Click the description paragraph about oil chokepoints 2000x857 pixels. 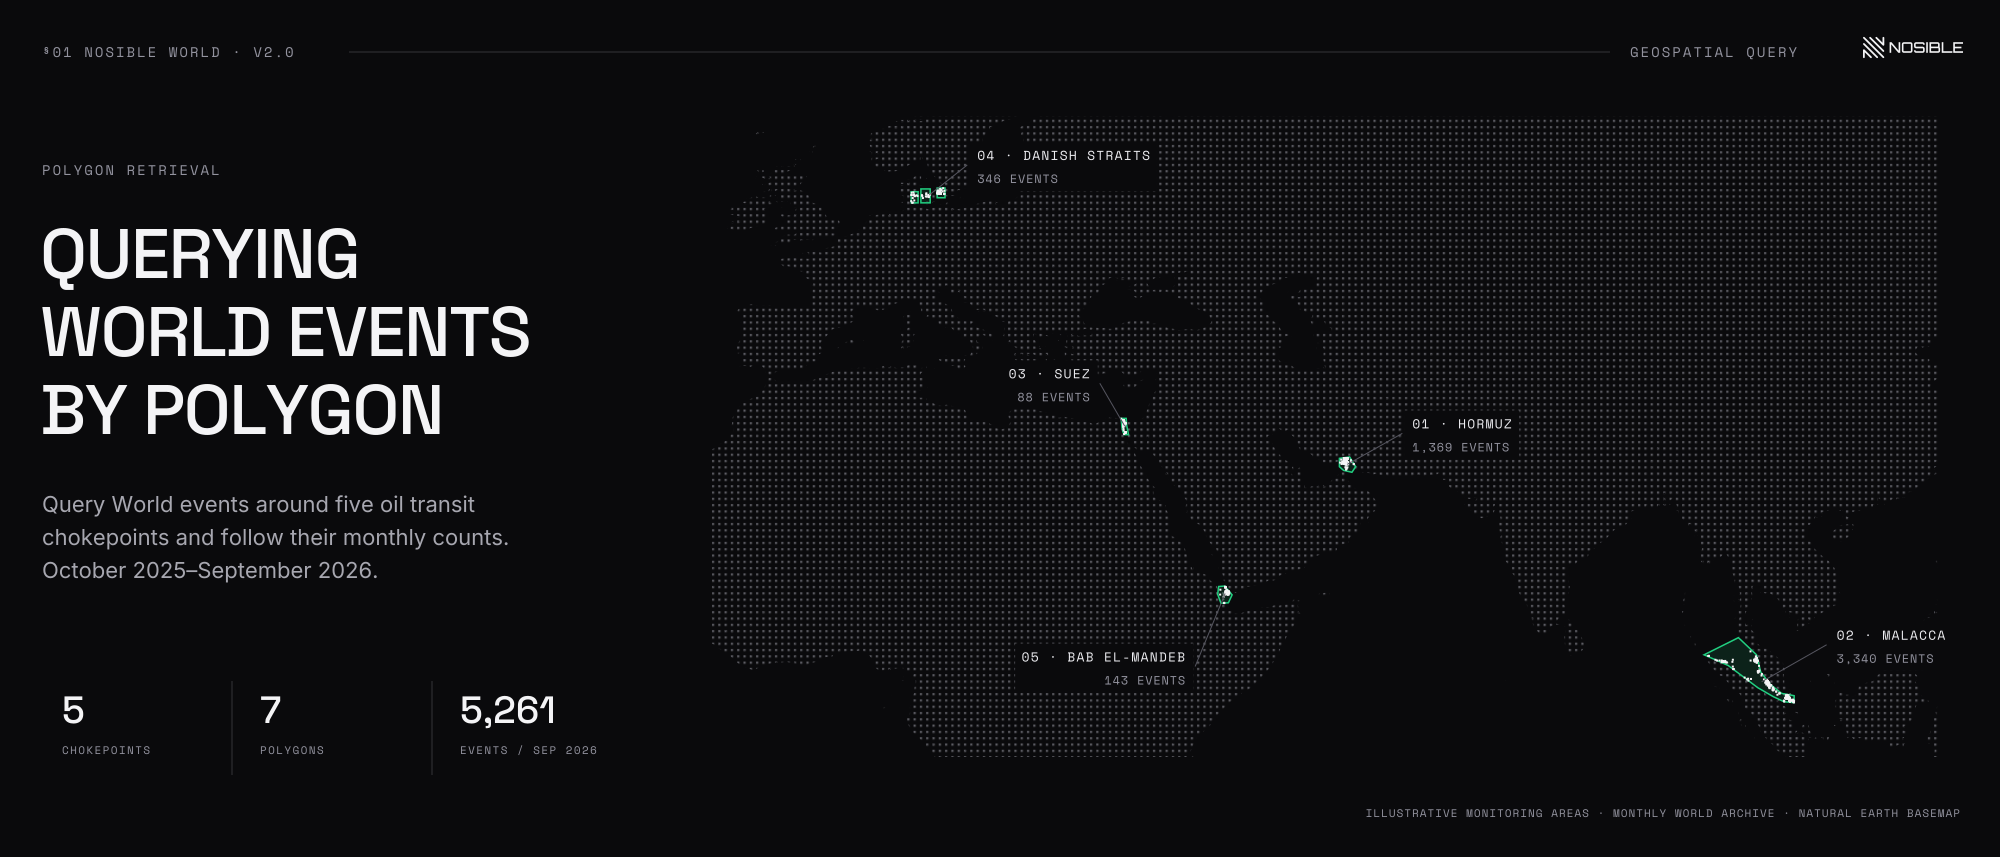(276, 537)
